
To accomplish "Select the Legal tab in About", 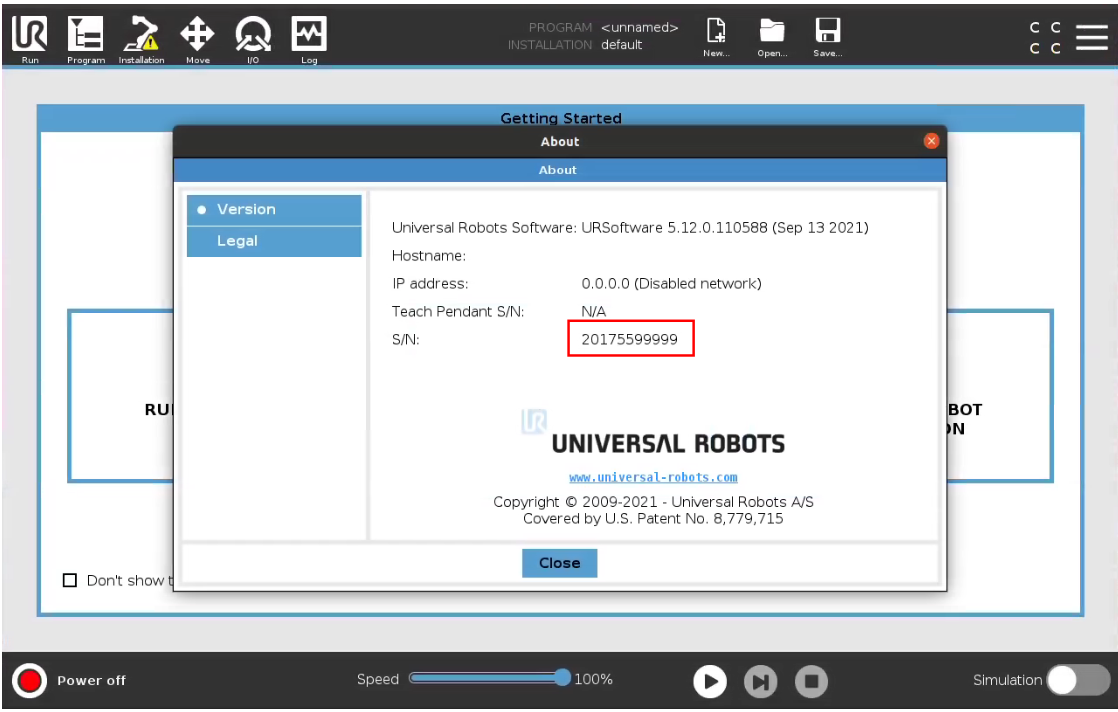I will (274, 242).
